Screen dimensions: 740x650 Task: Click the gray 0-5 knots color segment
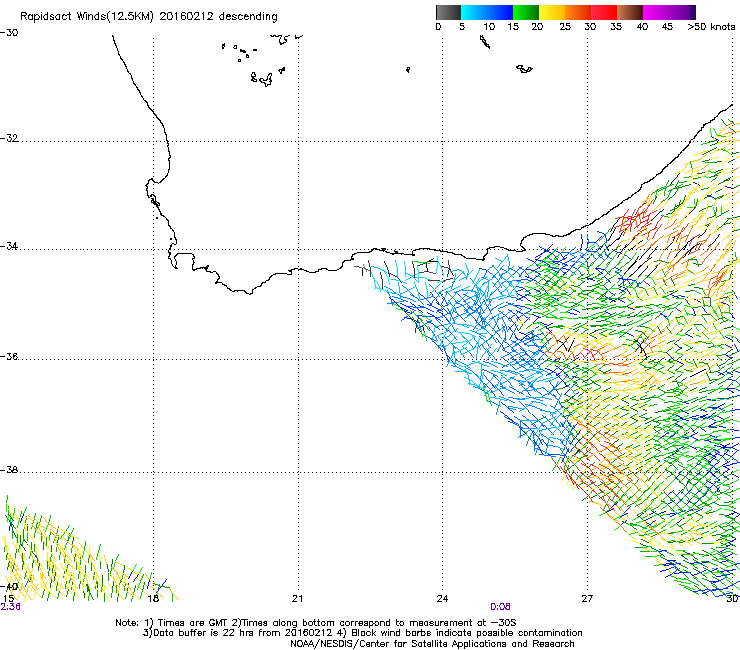point(448,12)
